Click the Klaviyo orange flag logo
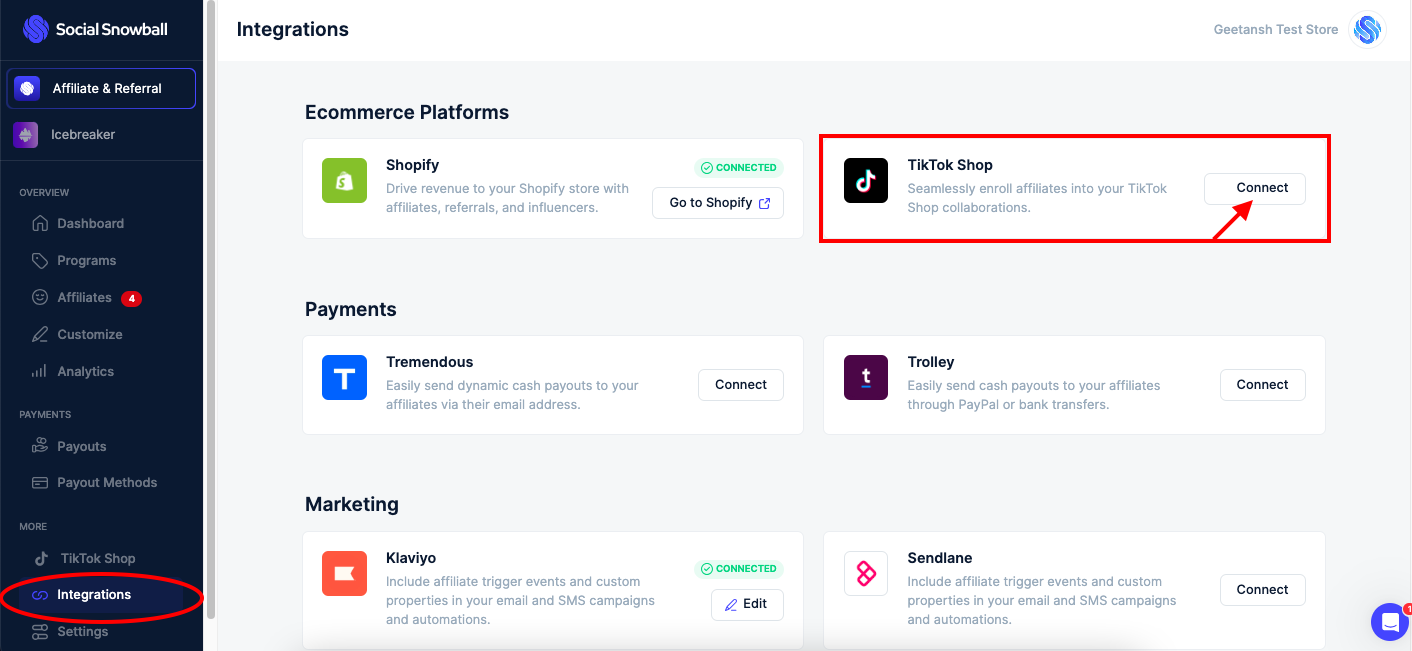1412x651 pixels. pyautogui.click(x=344, y=574)
